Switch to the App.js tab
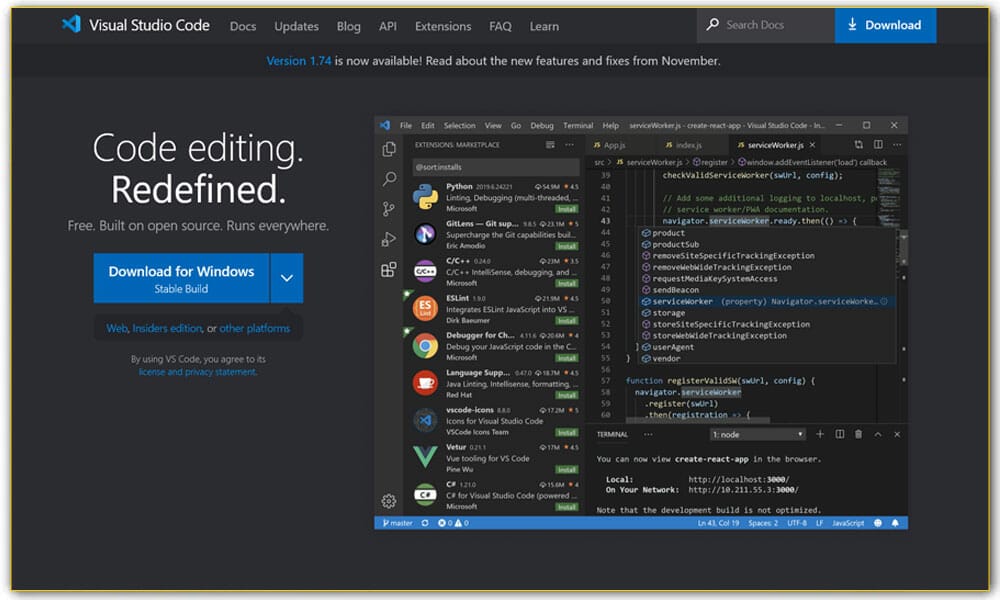 613,144
